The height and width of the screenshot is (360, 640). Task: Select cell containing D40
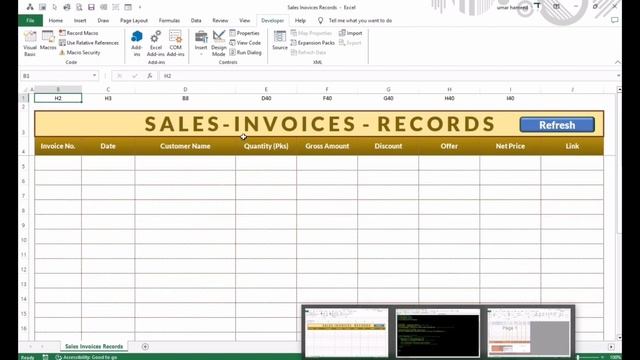[266, 98]
